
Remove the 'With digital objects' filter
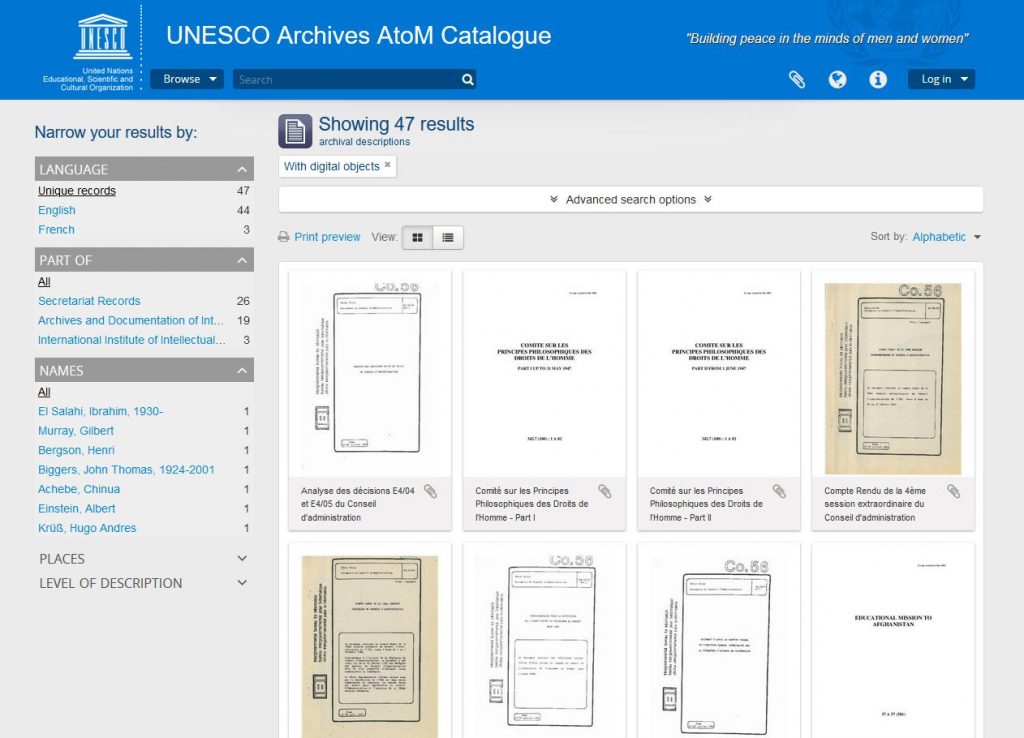388,165
